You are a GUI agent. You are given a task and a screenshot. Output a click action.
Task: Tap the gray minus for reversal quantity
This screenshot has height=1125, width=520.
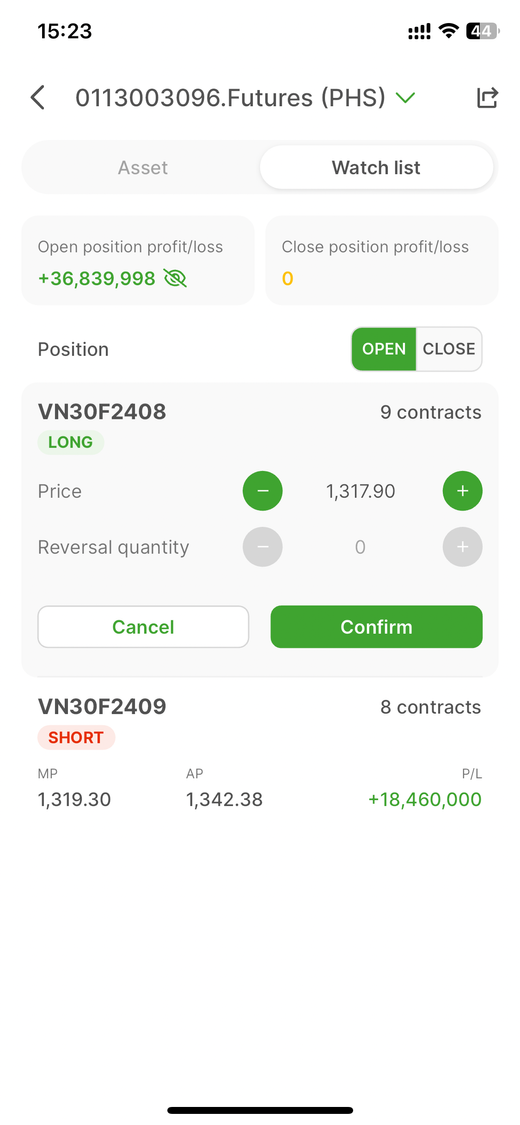coord(263,547)
